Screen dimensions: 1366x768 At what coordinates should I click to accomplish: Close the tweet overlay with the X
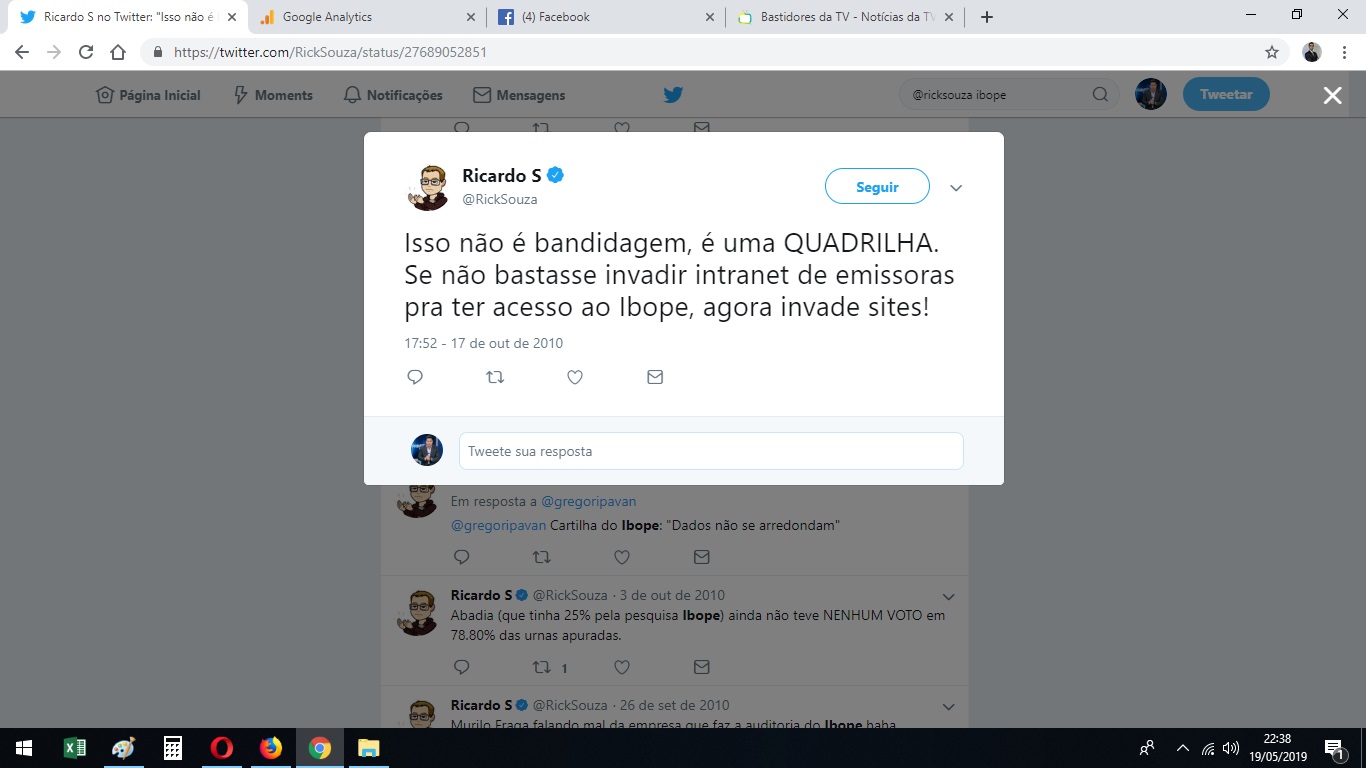click(x=1332, y=95)
